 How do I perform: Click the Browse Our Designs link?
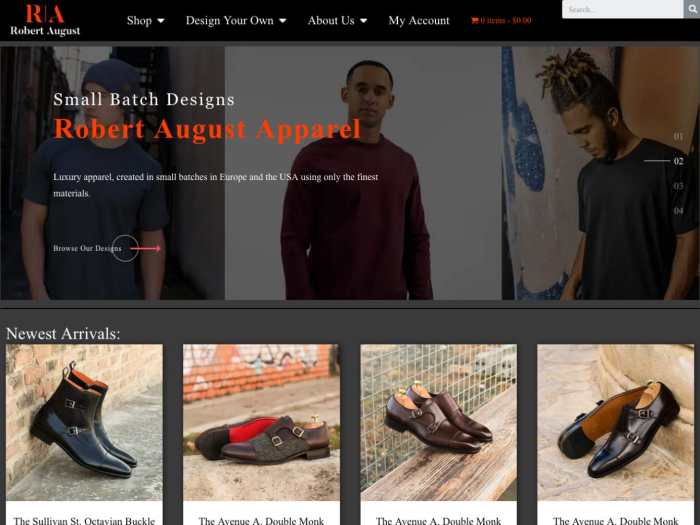pos(87,248)
